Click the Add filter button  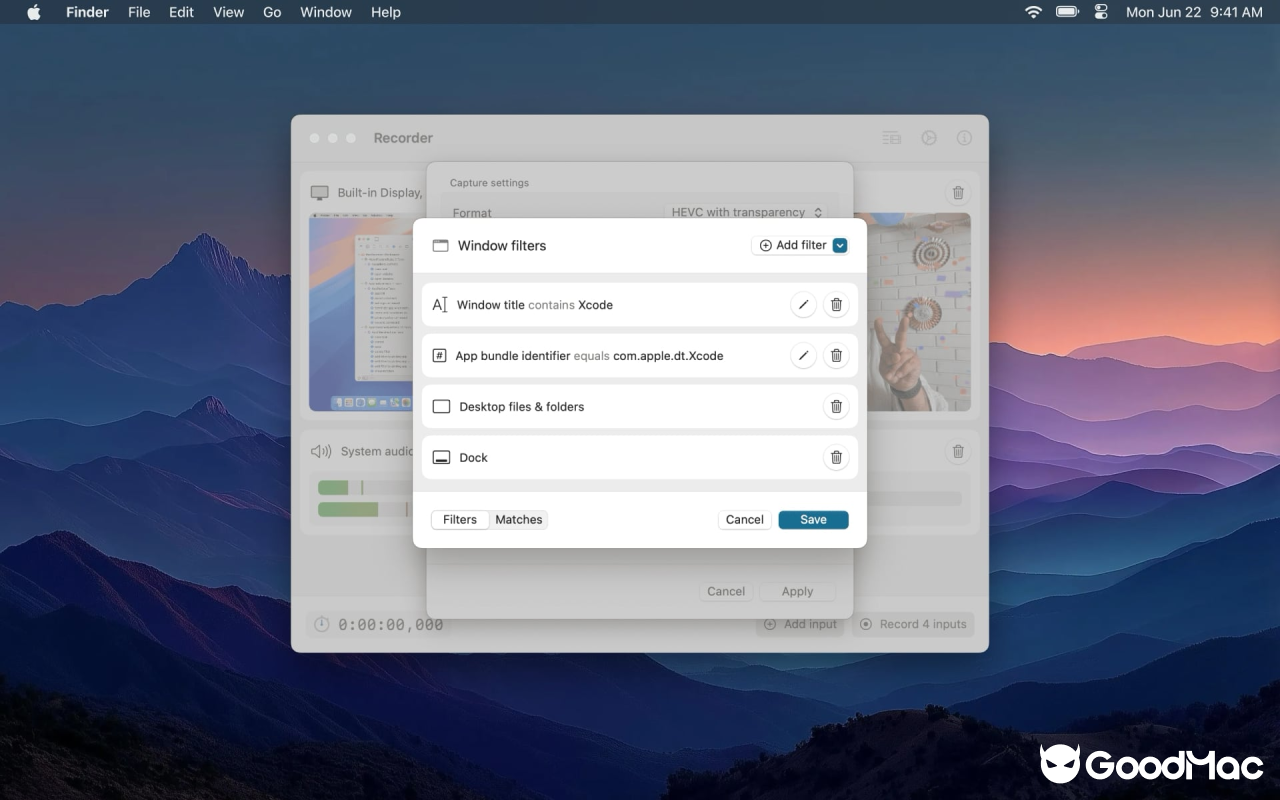click(792, 245)
